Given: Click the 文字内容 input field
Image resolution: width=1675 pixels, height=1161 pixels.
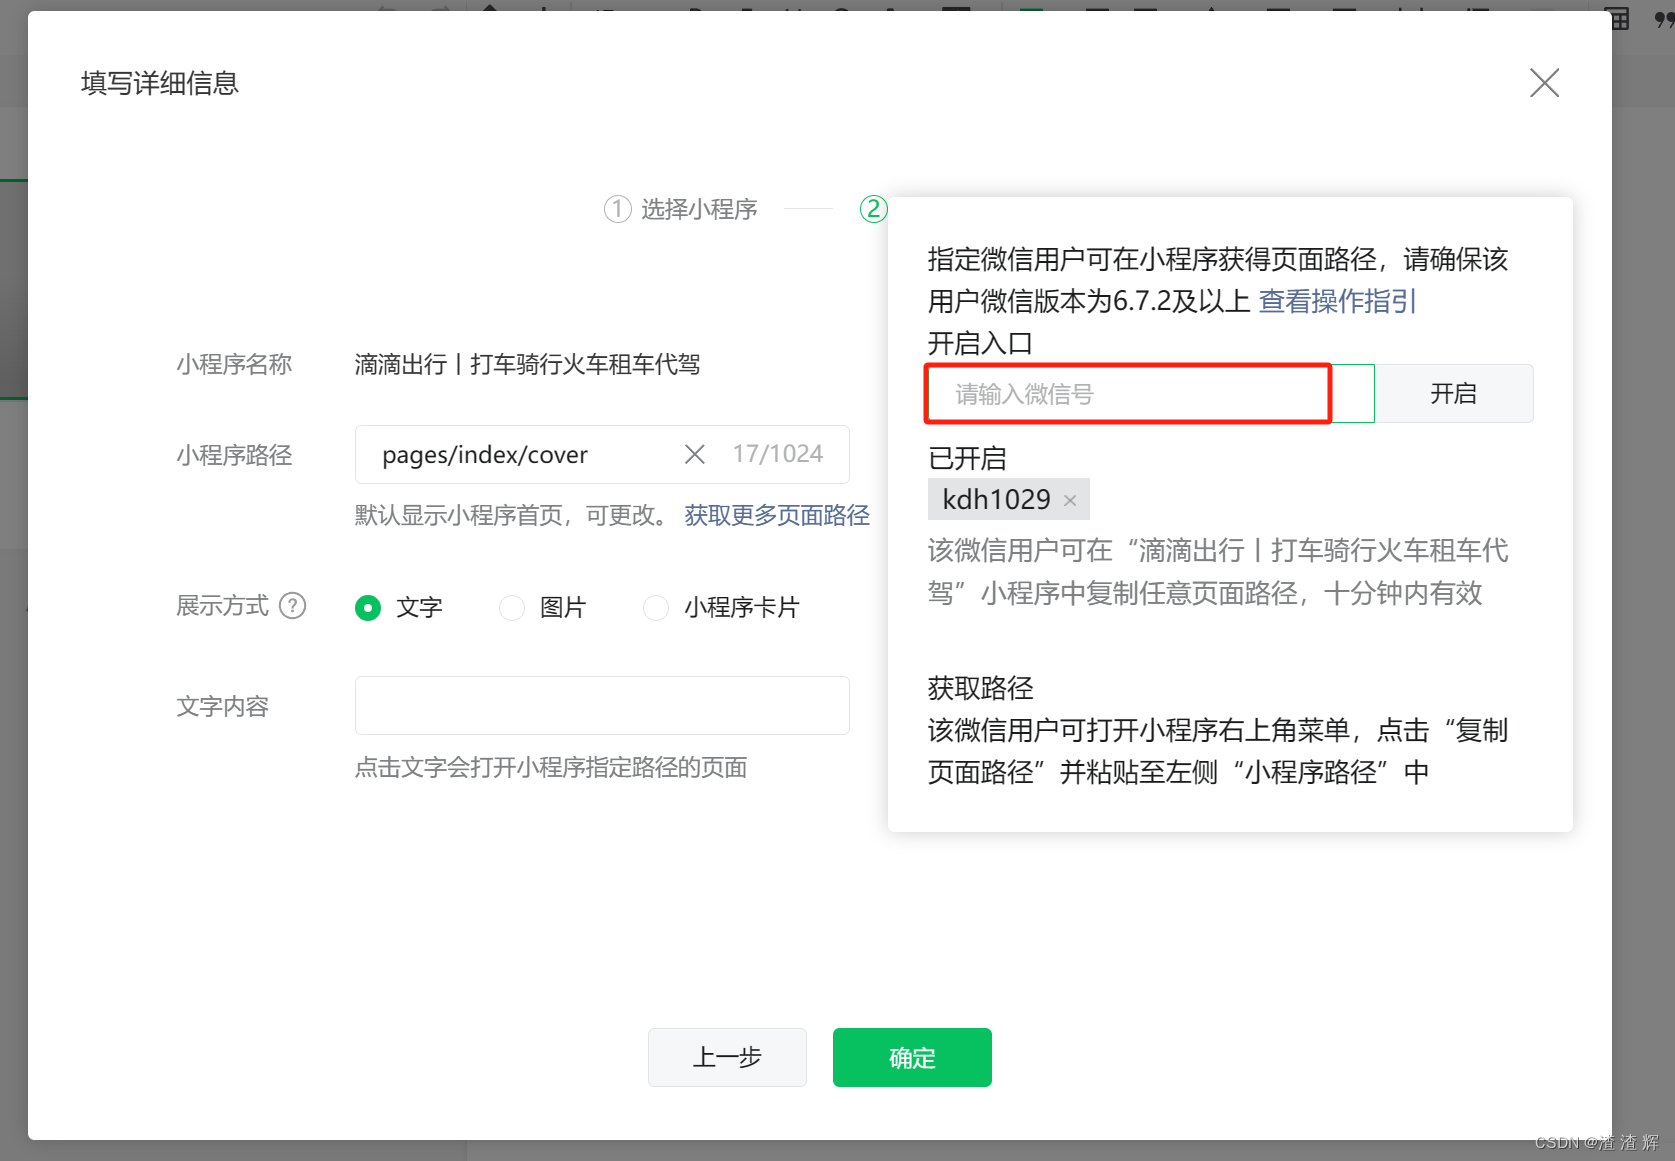Looking at the screenshot, I should click(602, 705).
